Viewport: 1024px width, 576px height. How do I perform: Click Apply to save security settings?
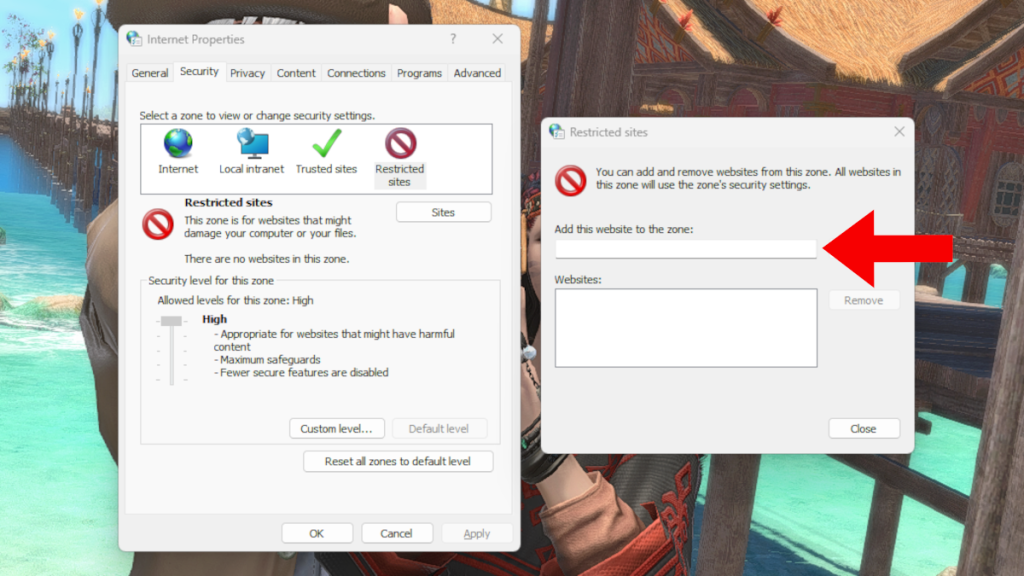coord(477,533)
